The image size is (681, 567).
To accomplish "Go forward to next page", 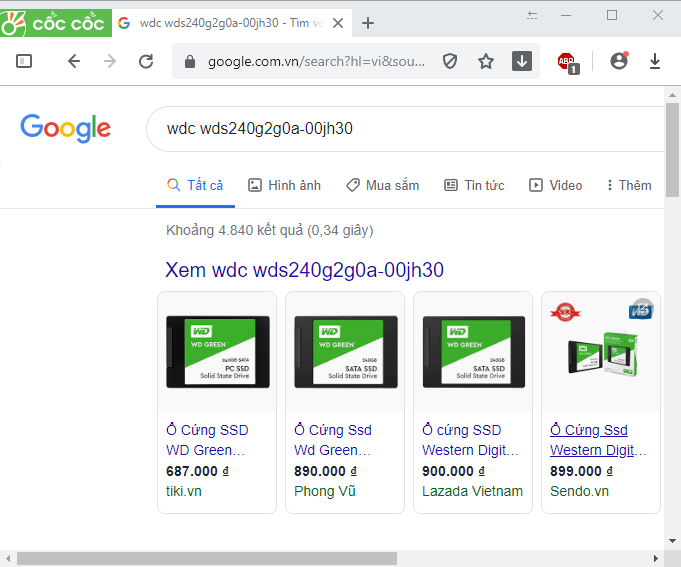I will click(110, 61).
